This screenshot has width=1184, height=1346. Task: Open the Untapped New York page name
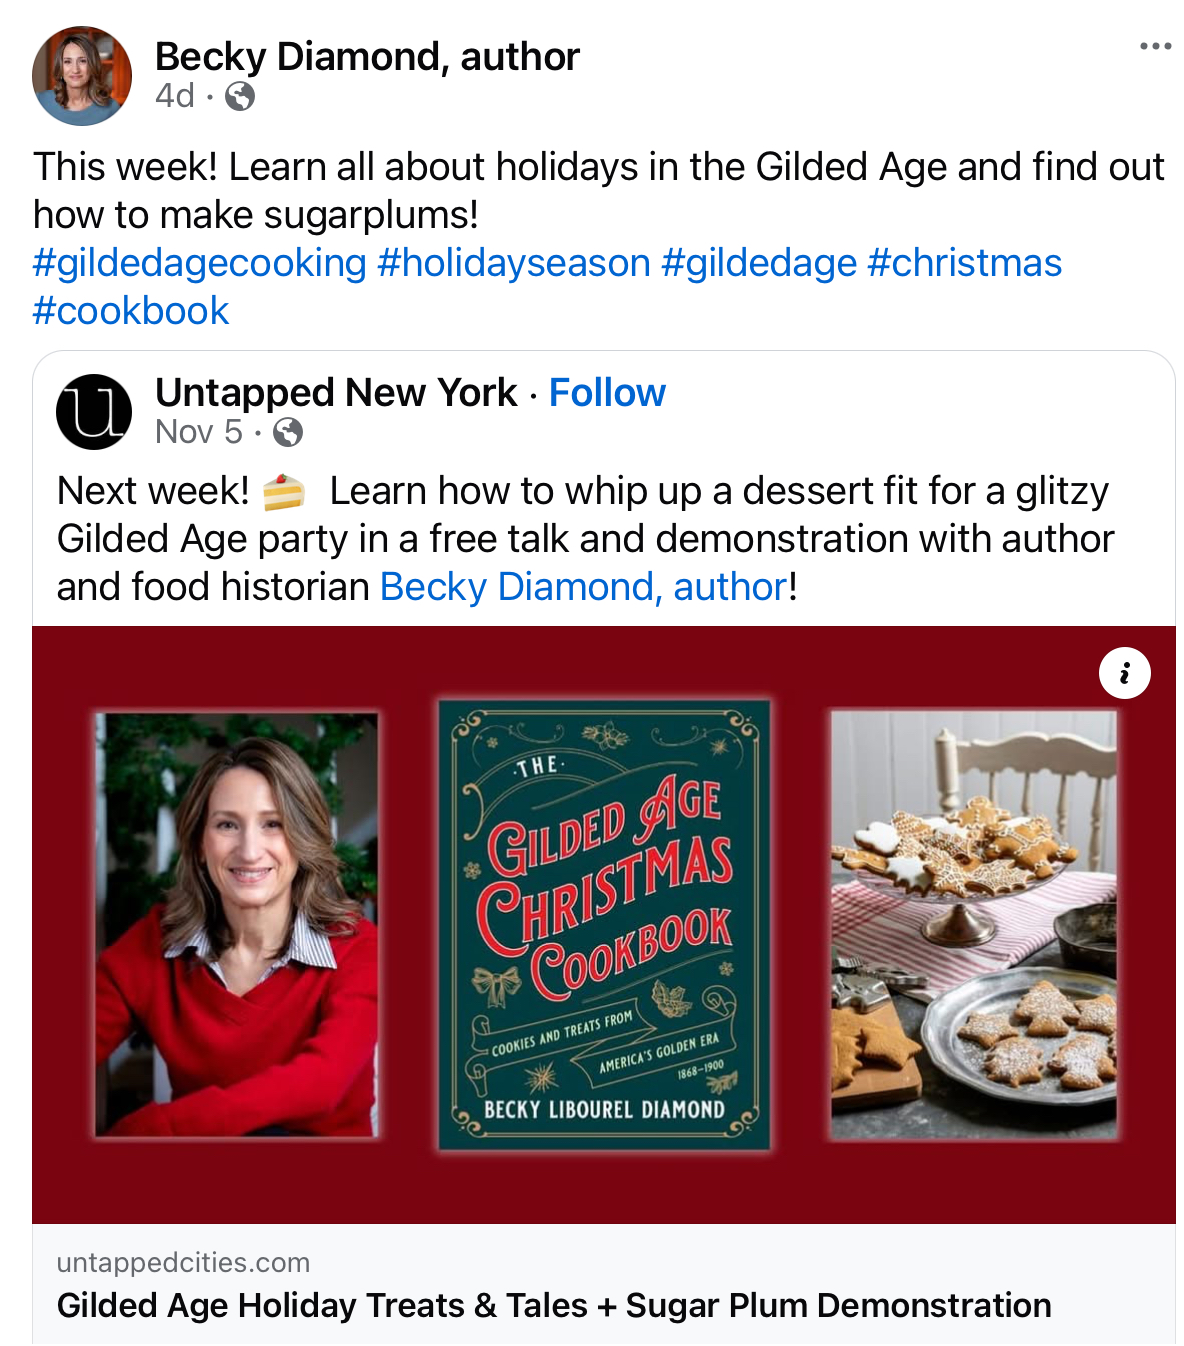pos(336,393)
